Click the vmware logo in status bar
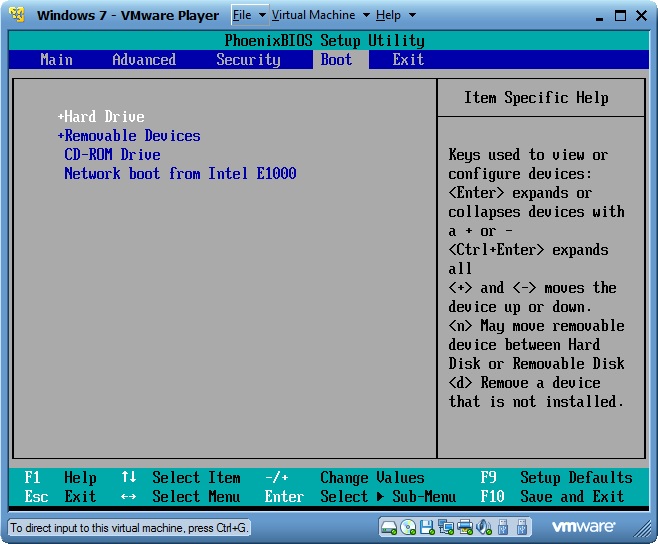Screen dimensions: 658x544 [x=584, y=527]
